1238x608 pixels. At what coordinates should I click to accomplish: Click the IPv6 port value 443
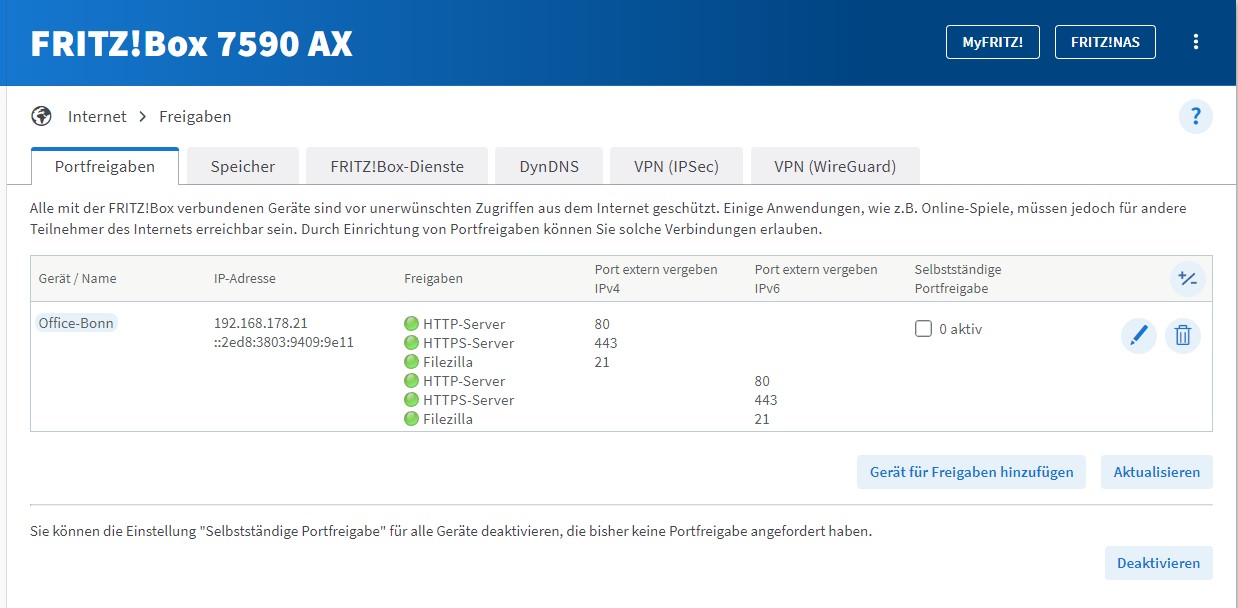(766, 400)
